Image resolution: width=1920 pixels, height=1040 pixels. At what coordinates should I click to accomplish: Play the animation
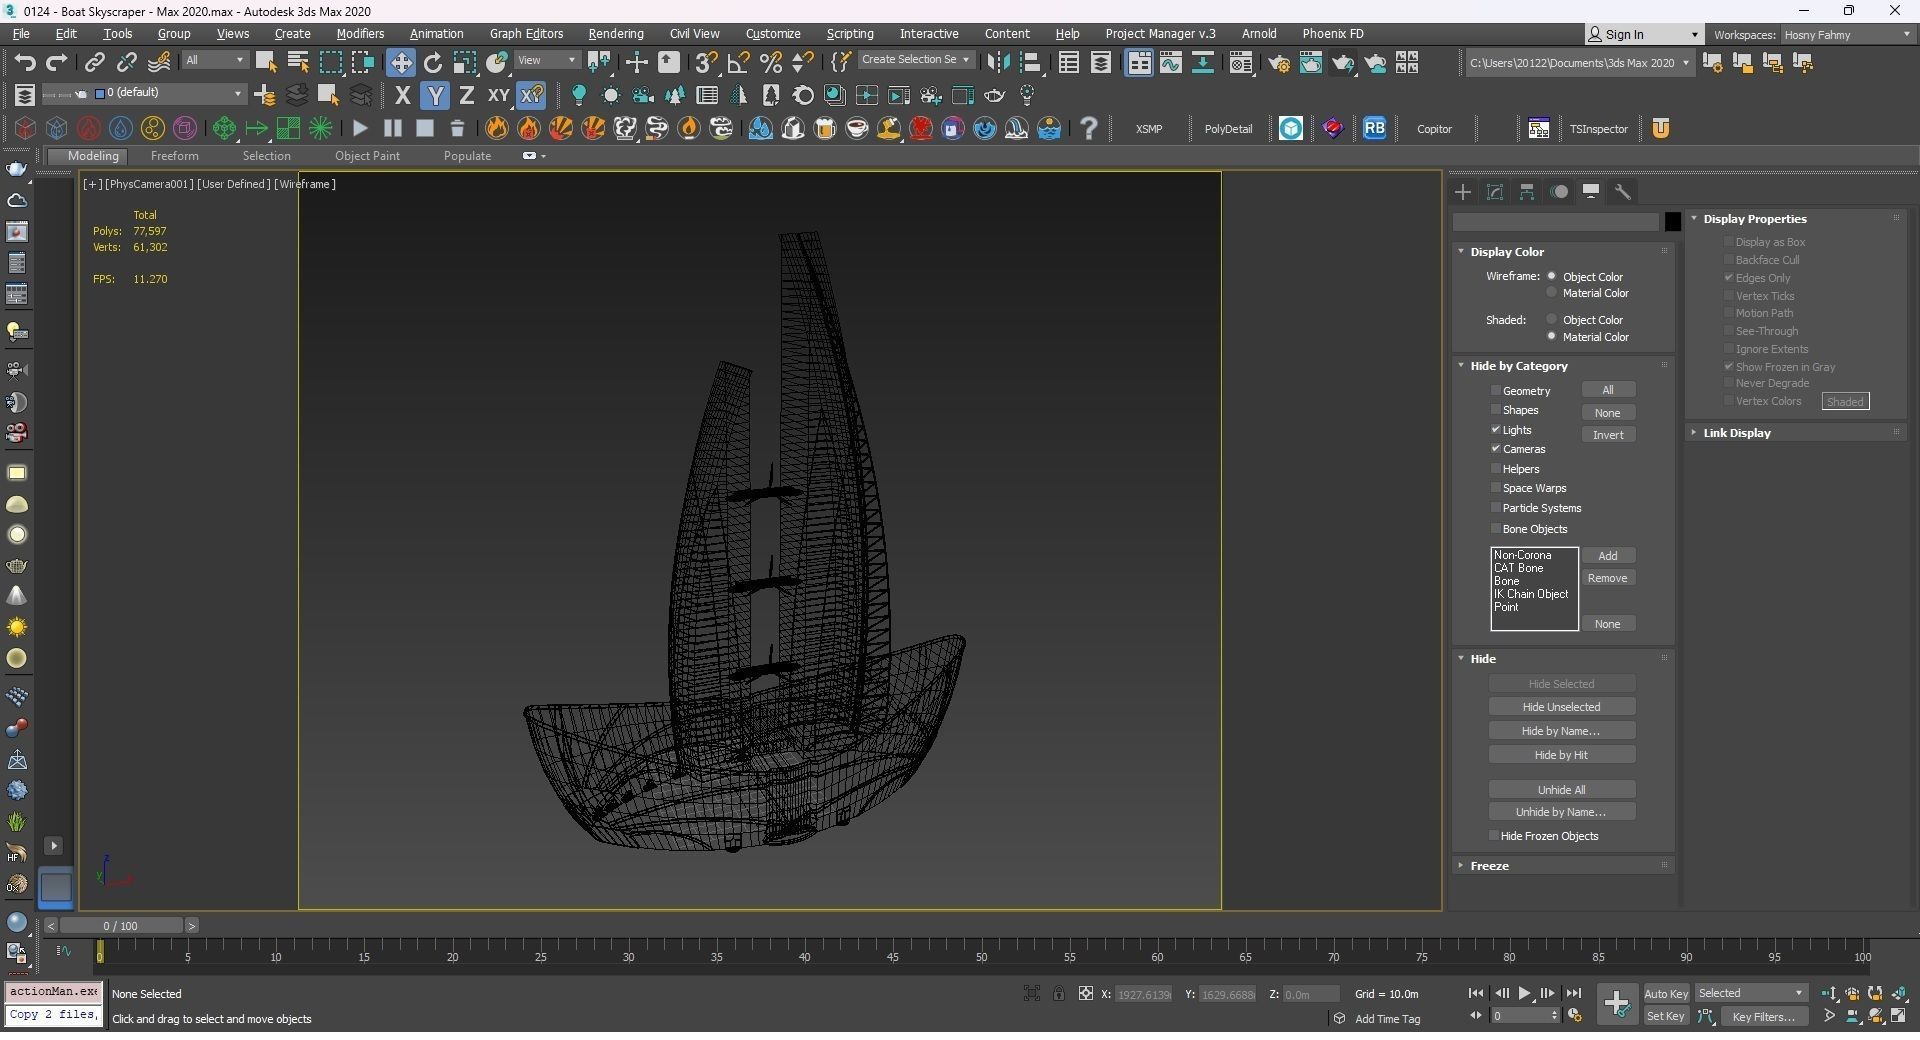point(1524,993)
